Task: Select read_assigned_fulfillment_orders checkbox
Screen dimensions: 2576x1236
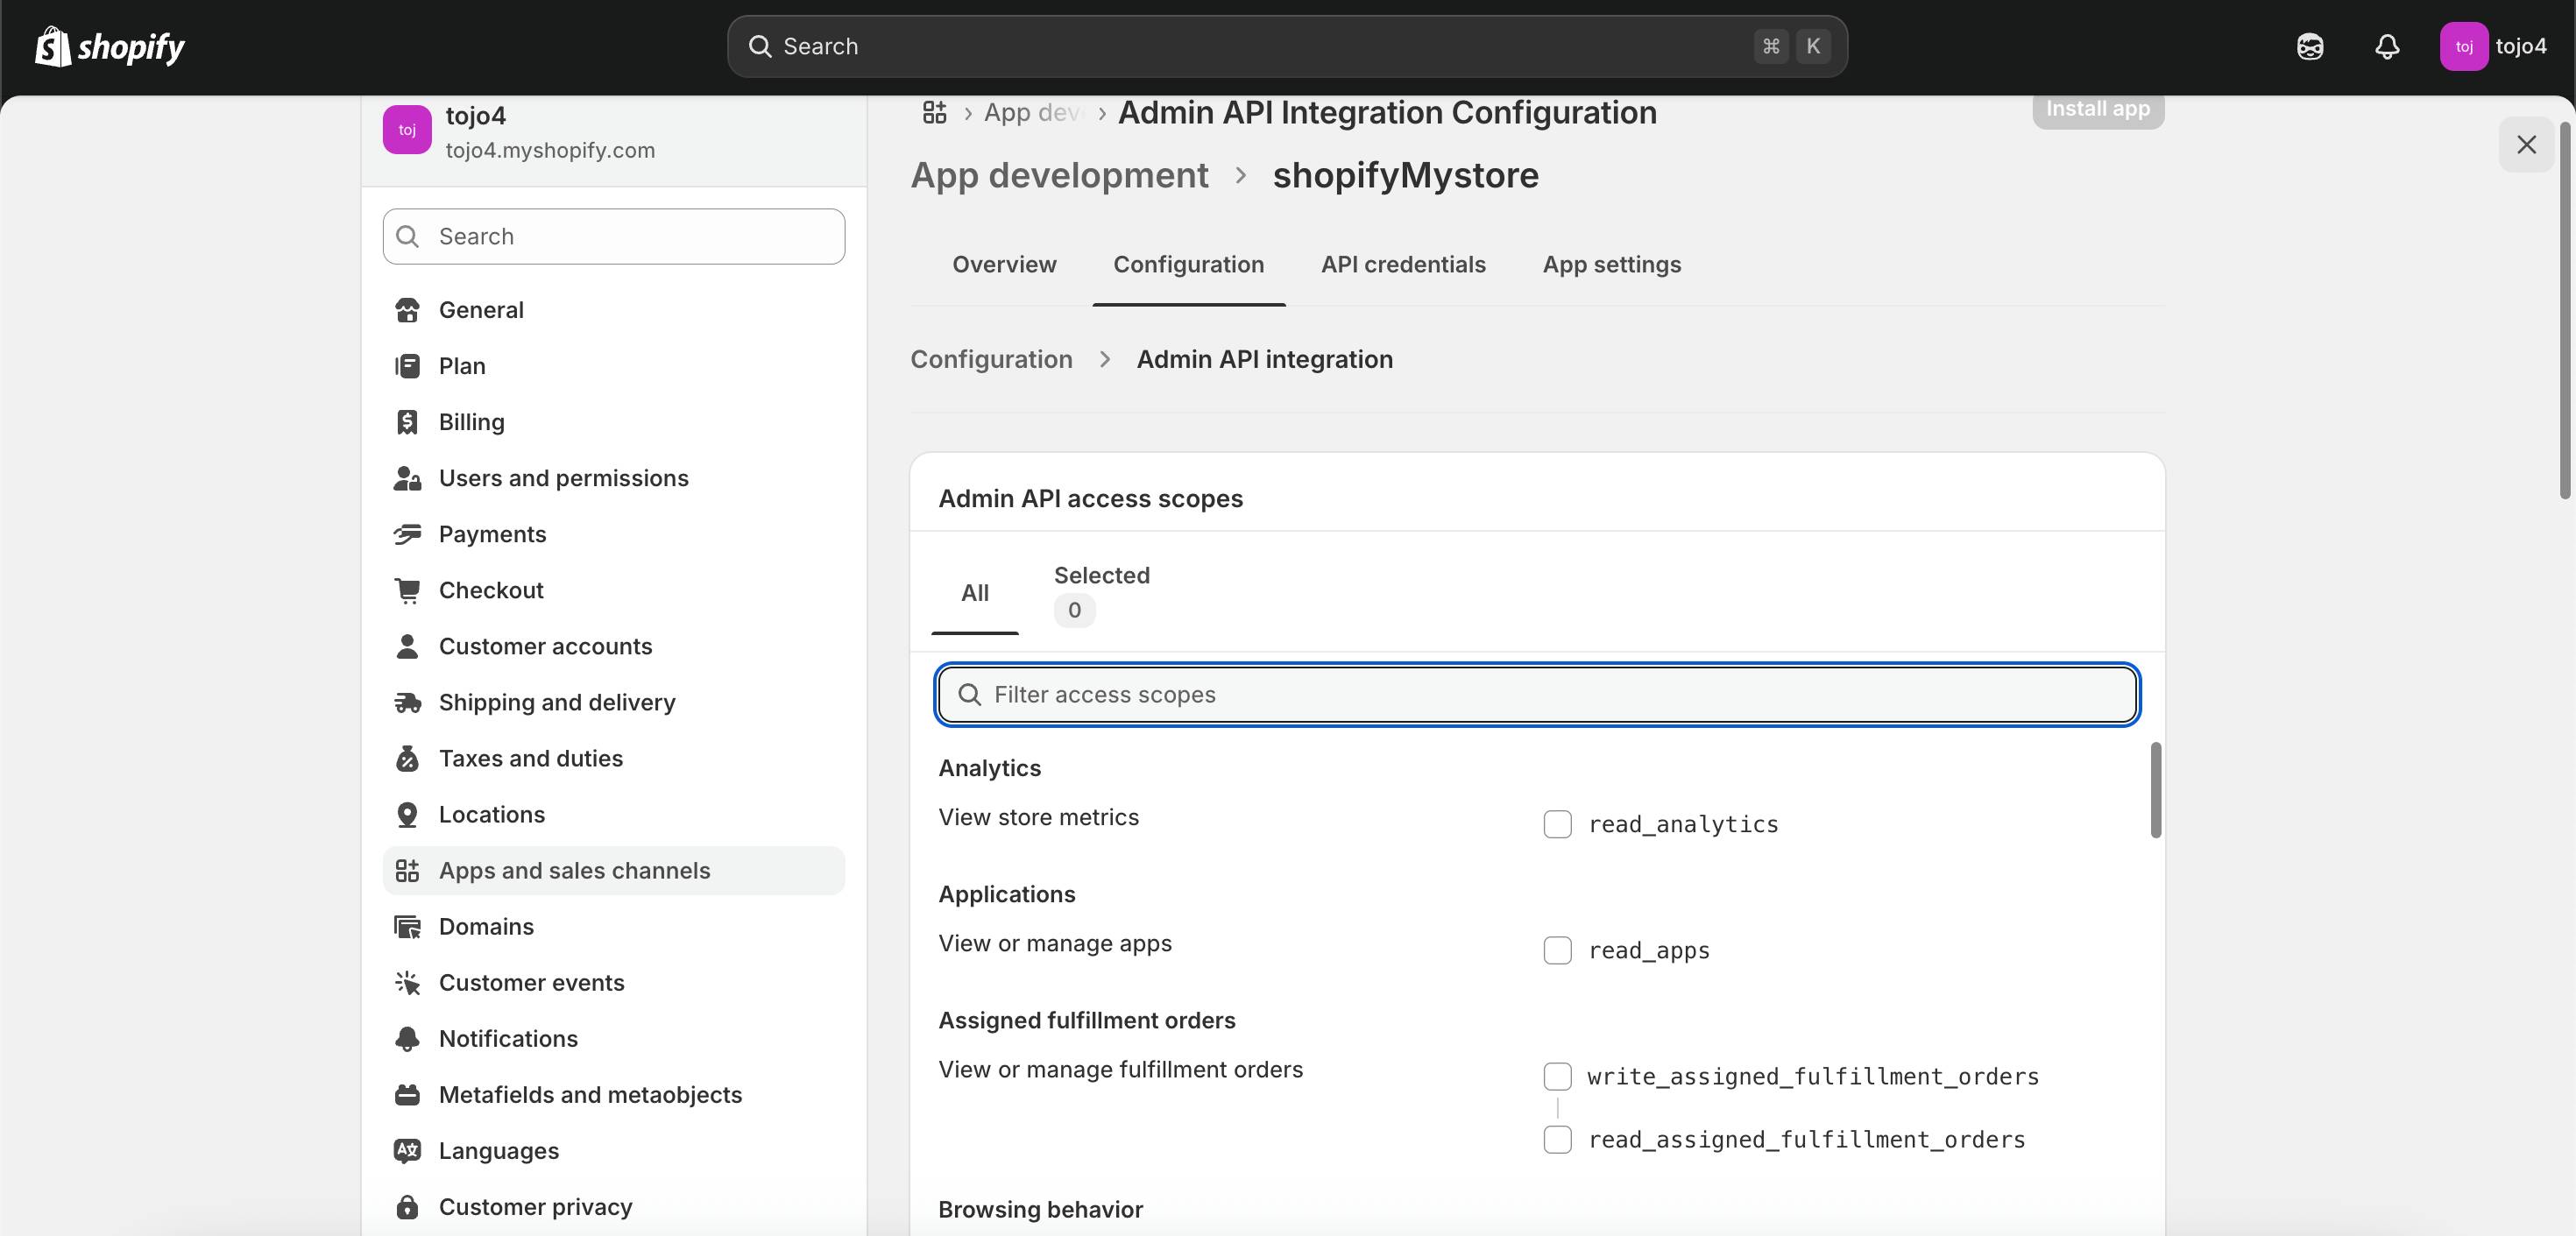Action: (x=1557, y=1139)
